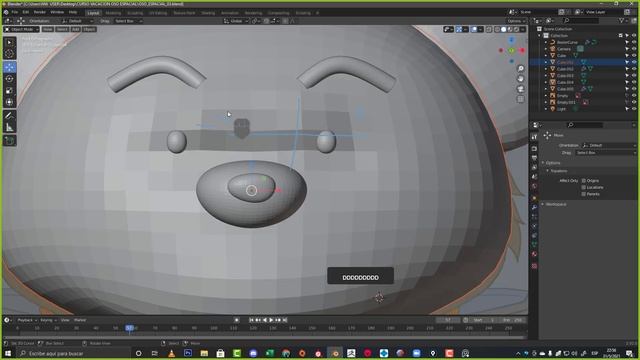Image resolution: width=640 pixels, height=360 pixels.
Task: Click the Z axis on navigation gizmo
Action: [511, 40]
